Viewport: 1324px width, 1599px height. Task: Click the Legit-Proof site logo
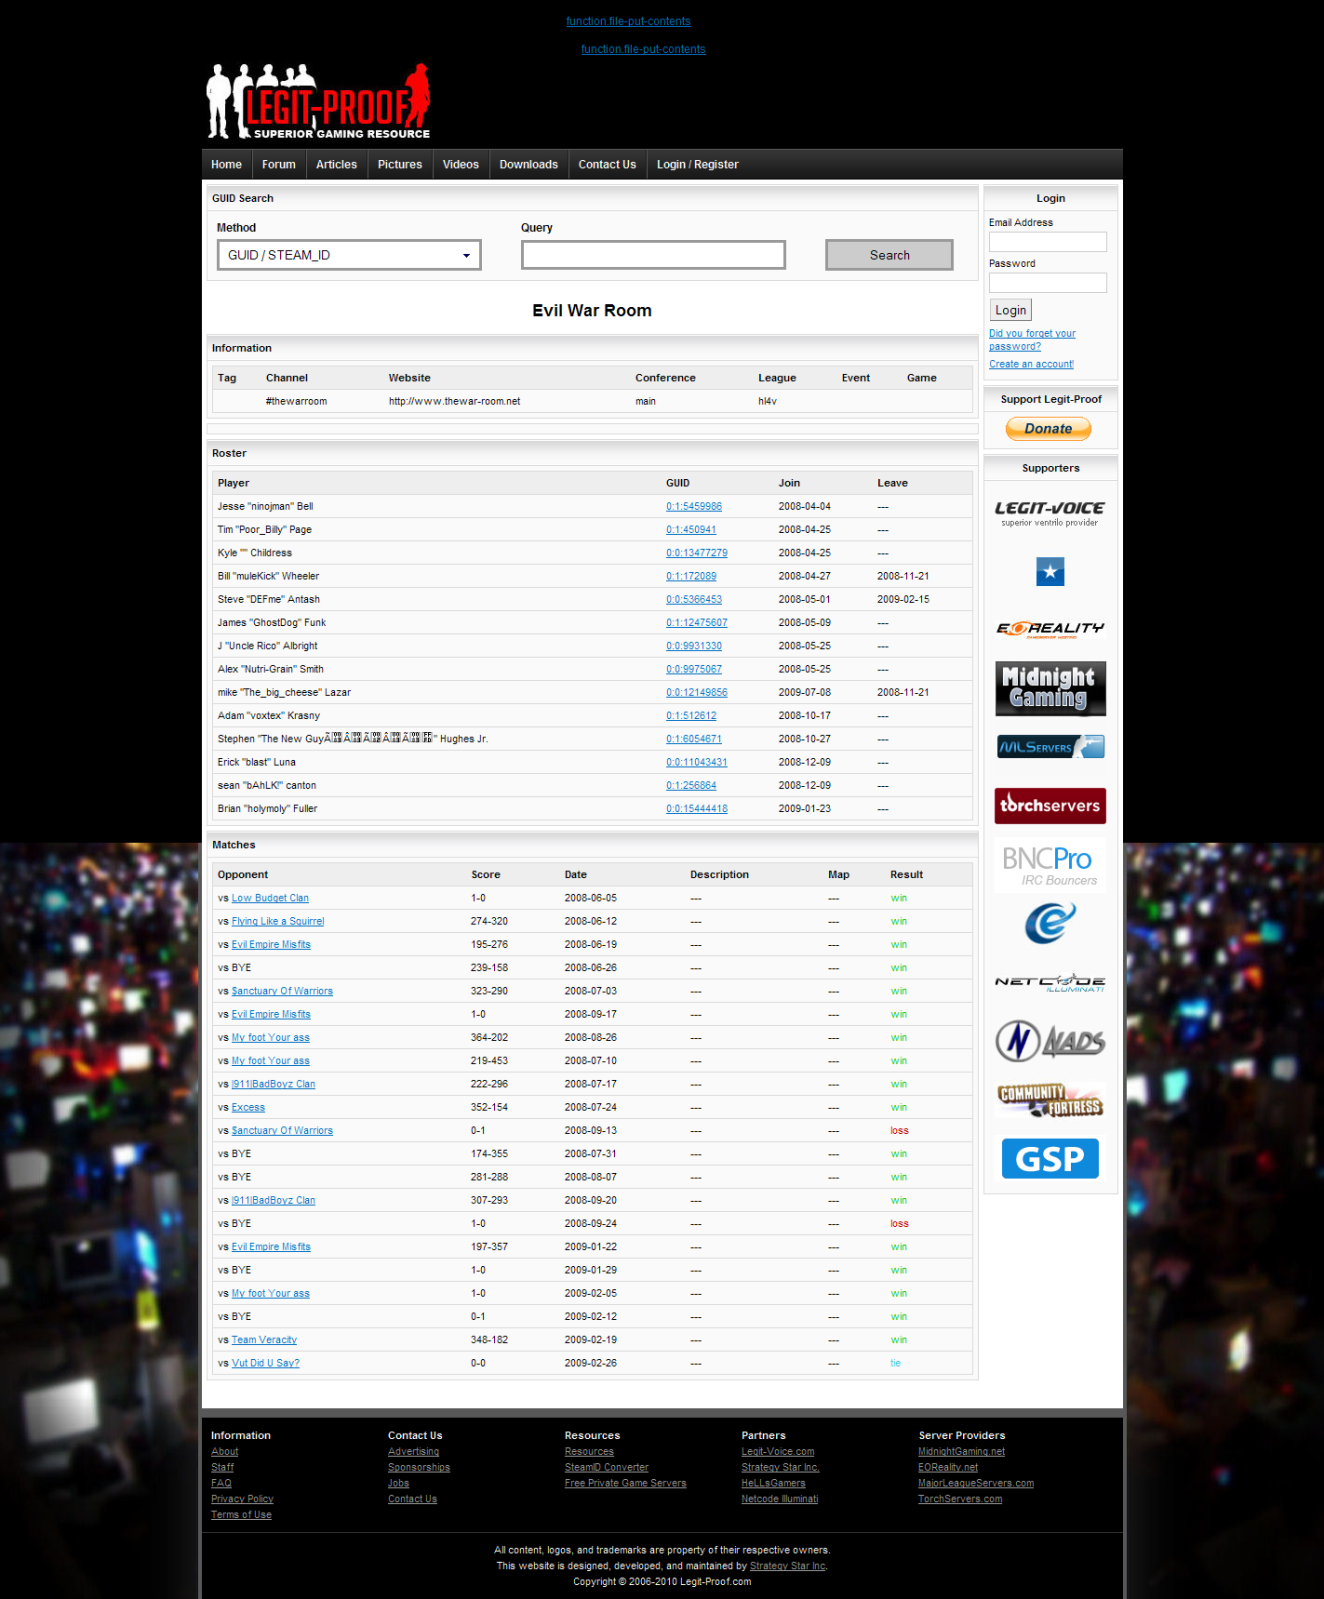318,102
